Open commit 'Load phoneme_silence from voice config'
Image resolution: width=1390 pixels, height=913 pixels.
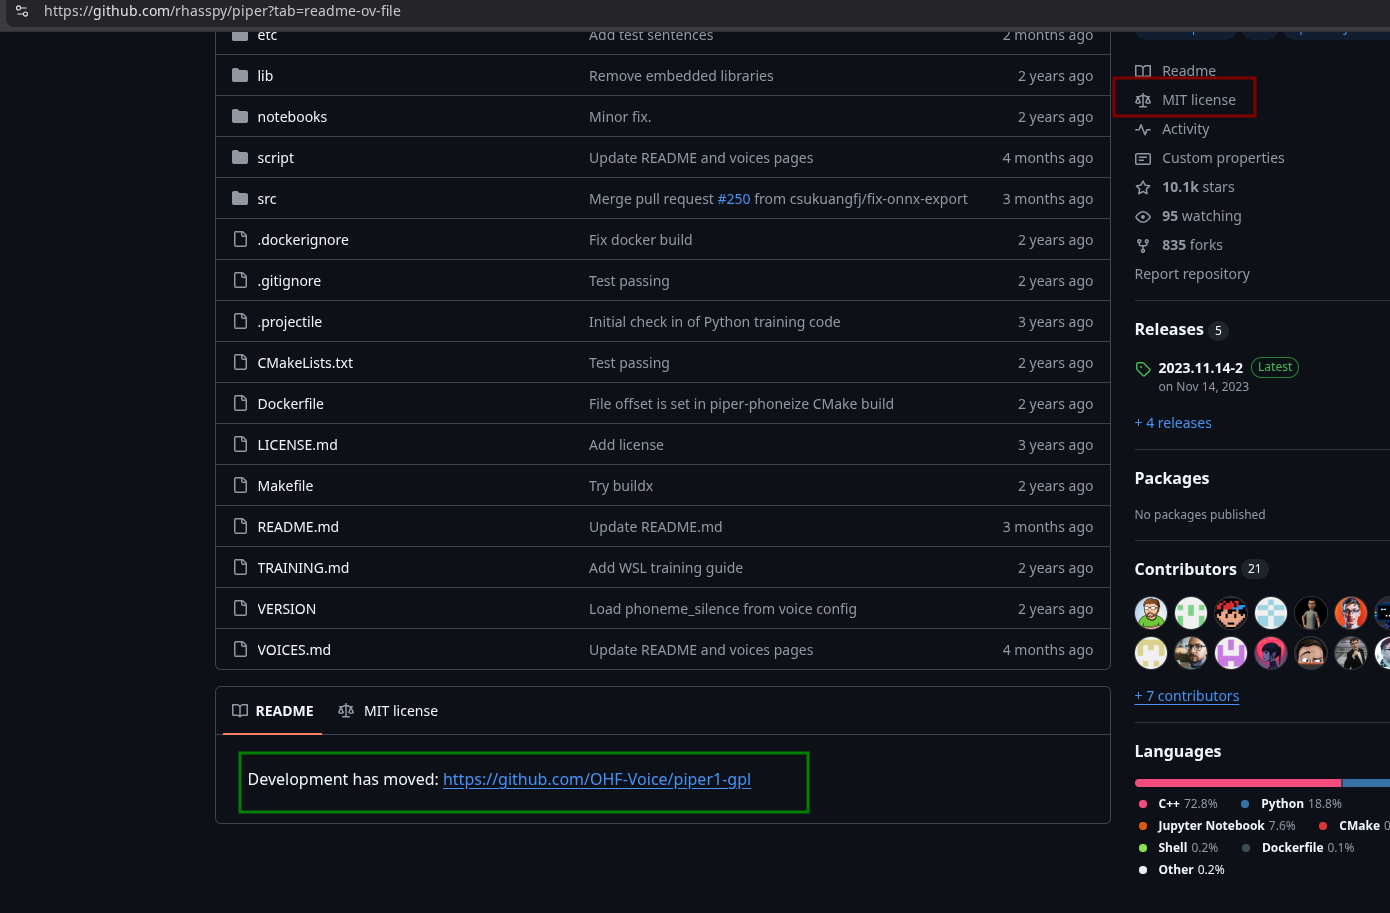(723, 609)
